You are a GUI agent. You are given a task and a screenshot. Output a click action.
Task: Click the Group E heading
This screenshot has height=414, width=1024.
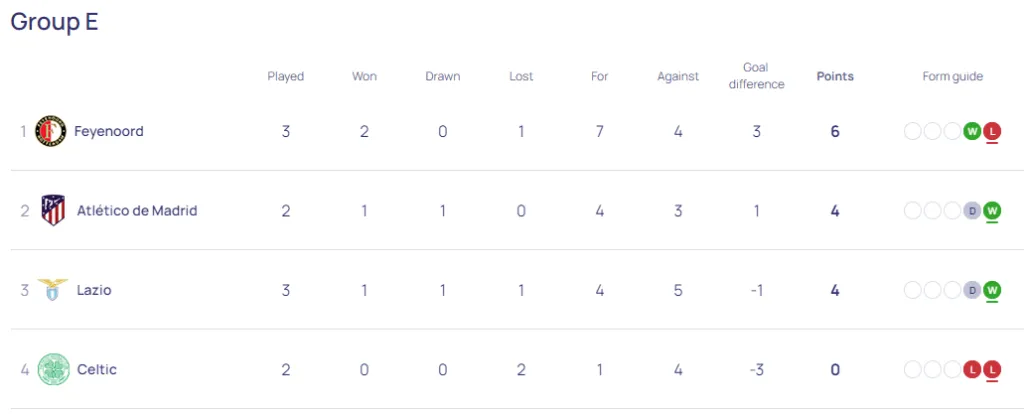54,22
